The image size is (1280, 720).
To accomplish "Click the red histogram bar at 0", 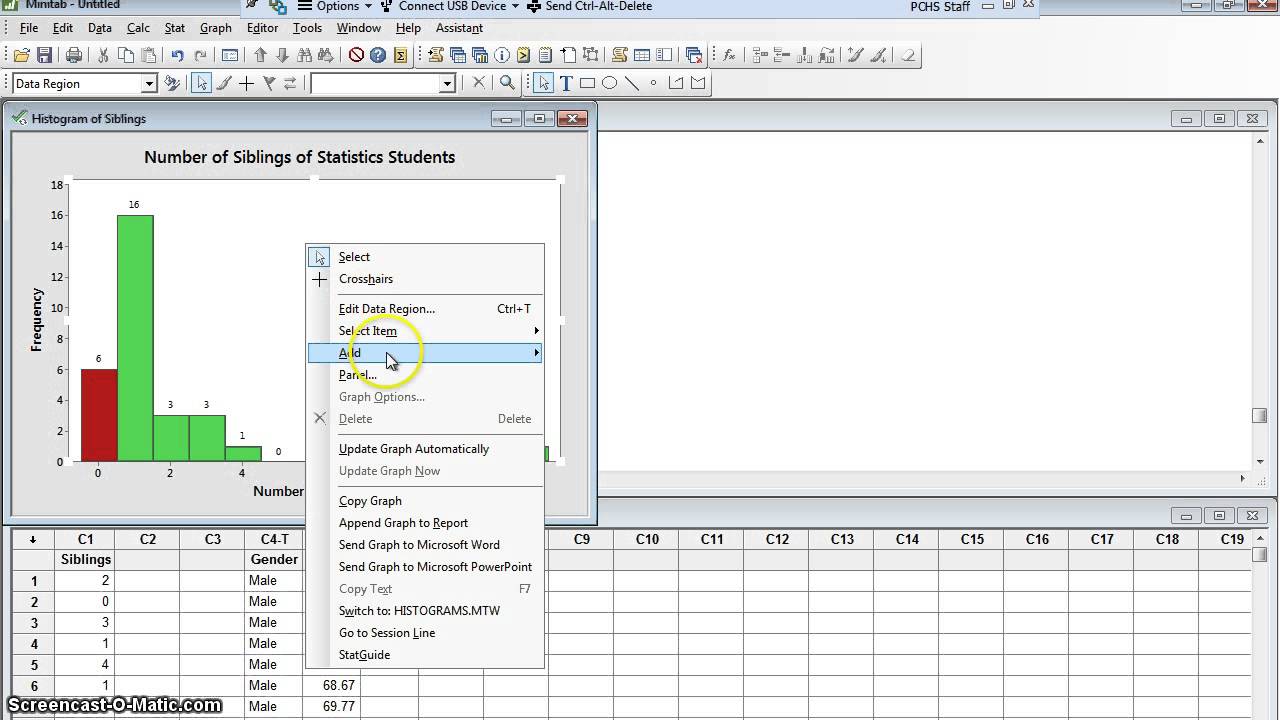I will pyautogui.click(x=99, y=415).
